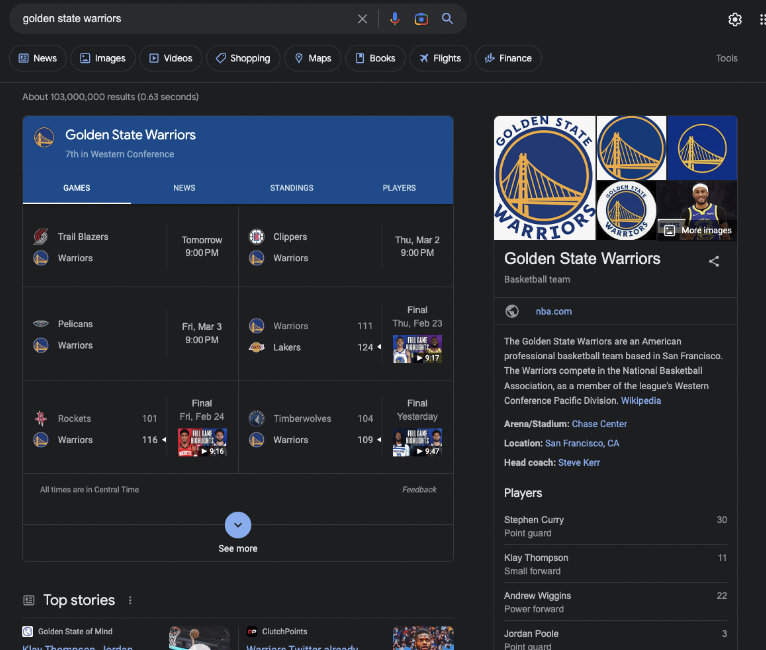Image resolution: width=766 pixels, height=650 pixels.
Task: Click the Feedback link under games
Action: pyautogui.click(x=419, y=489)
